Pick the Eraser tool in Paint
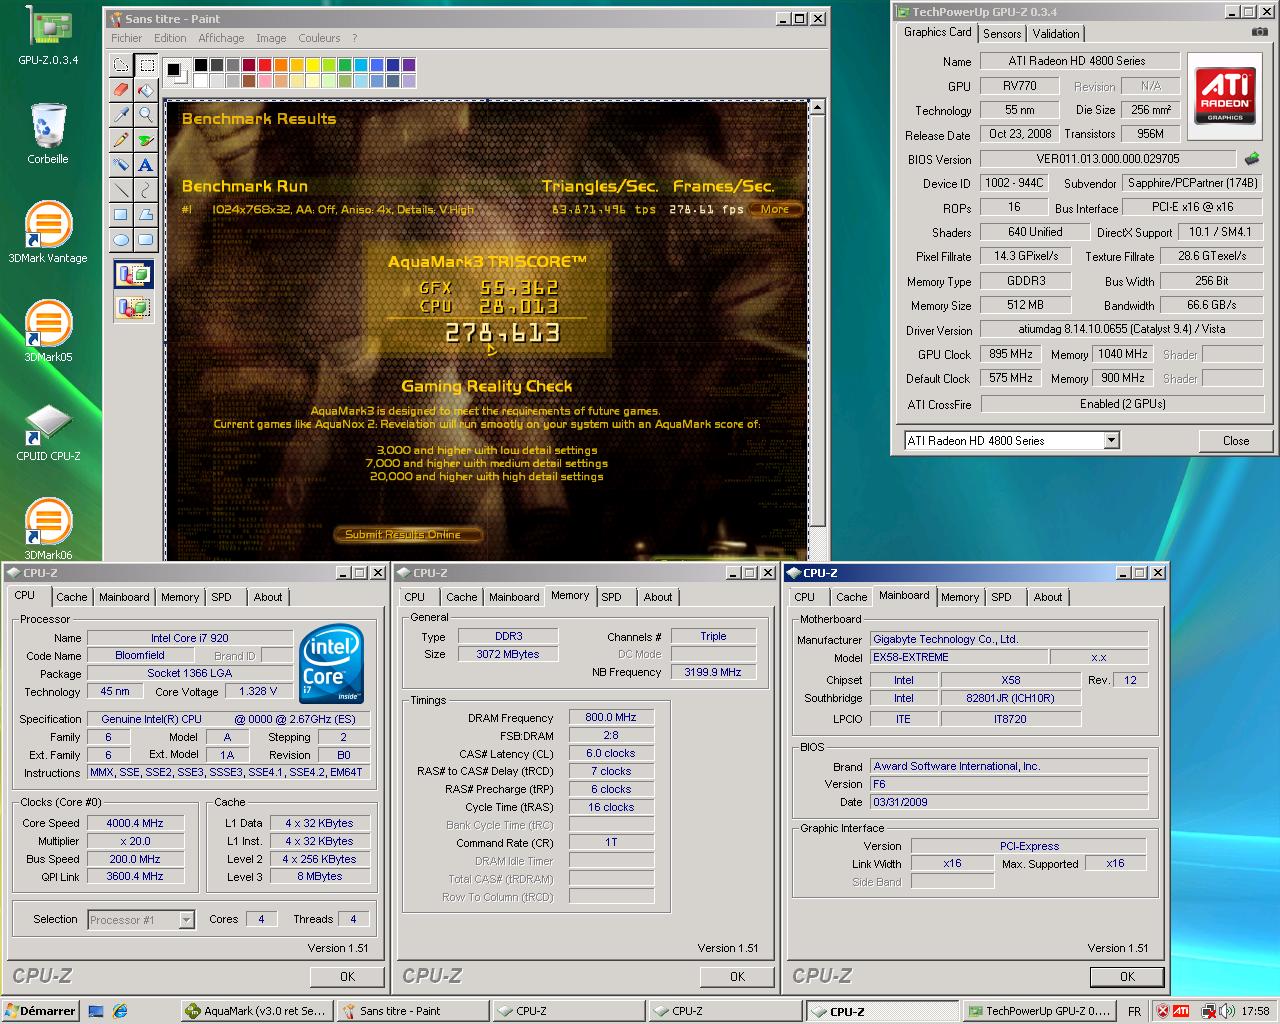Screen dimensions: 1280x1024 [121, 90]
